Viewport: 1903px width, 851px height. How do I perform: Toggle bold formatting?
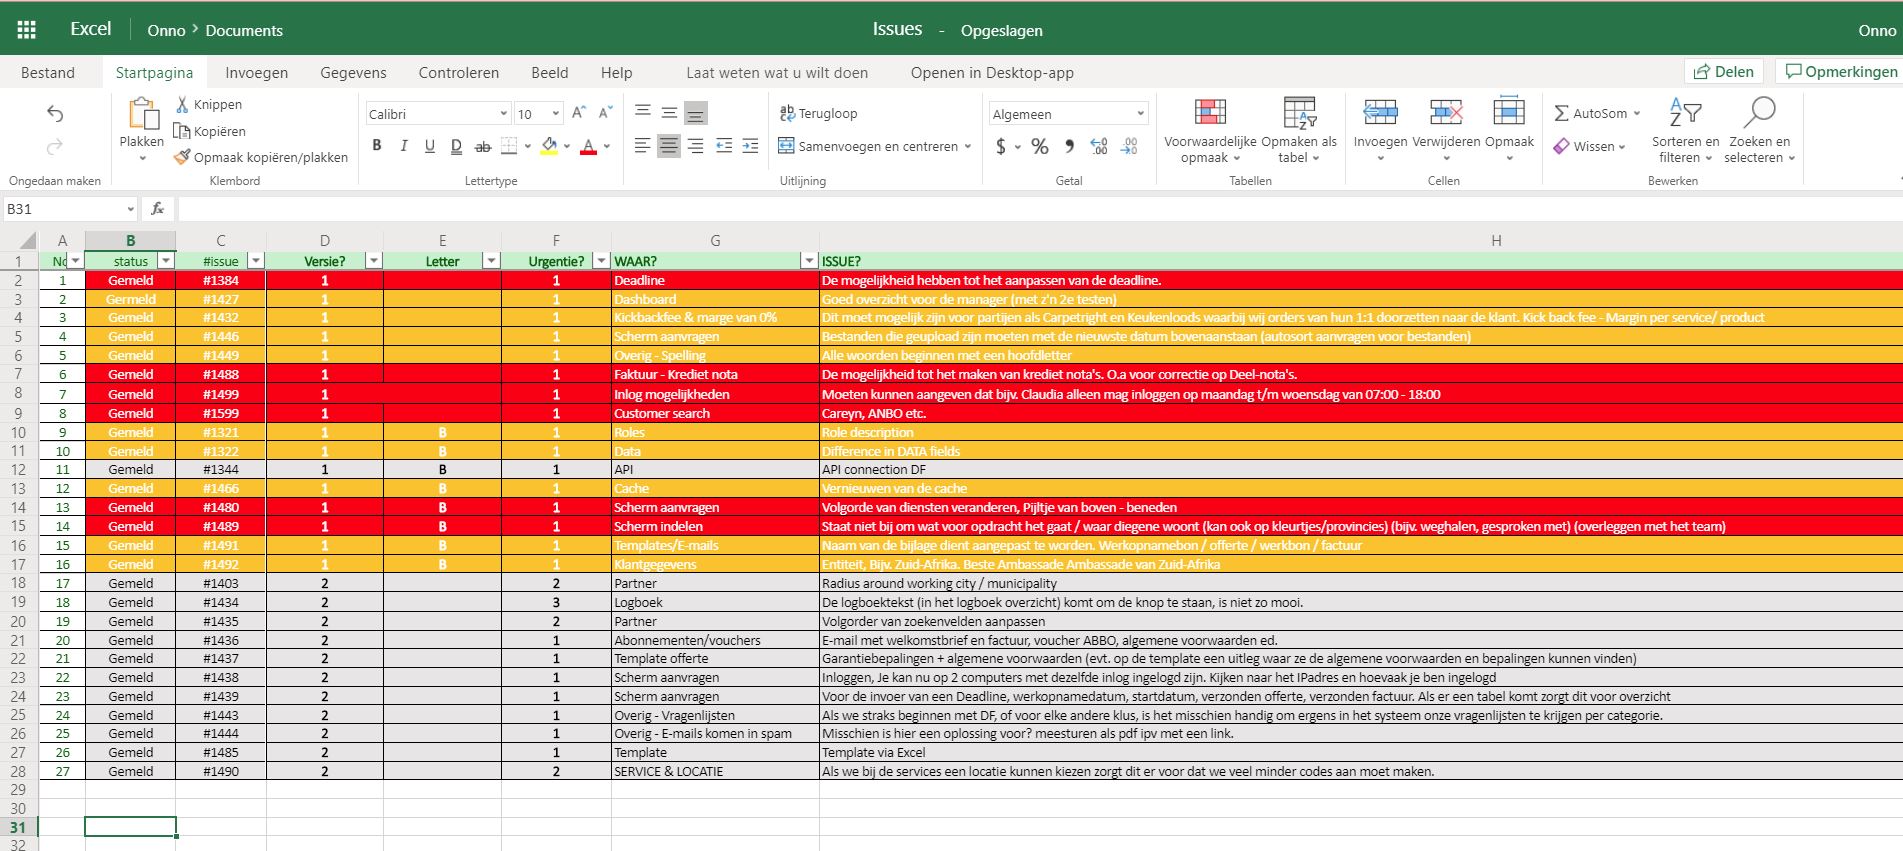click(x=377, y=146)
